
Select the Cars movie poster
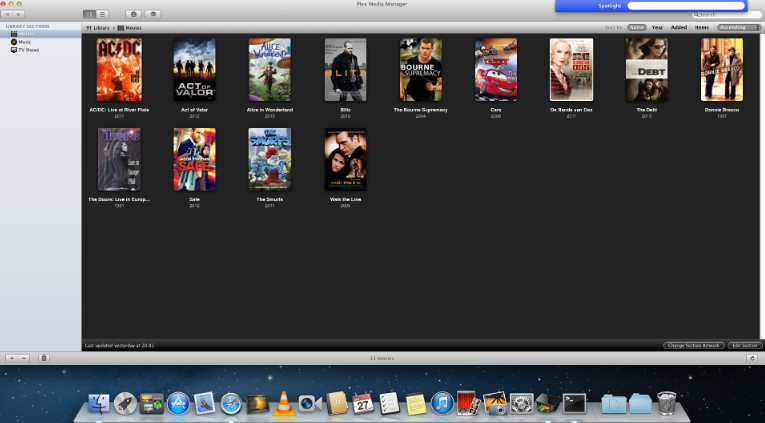coord(496,70)
